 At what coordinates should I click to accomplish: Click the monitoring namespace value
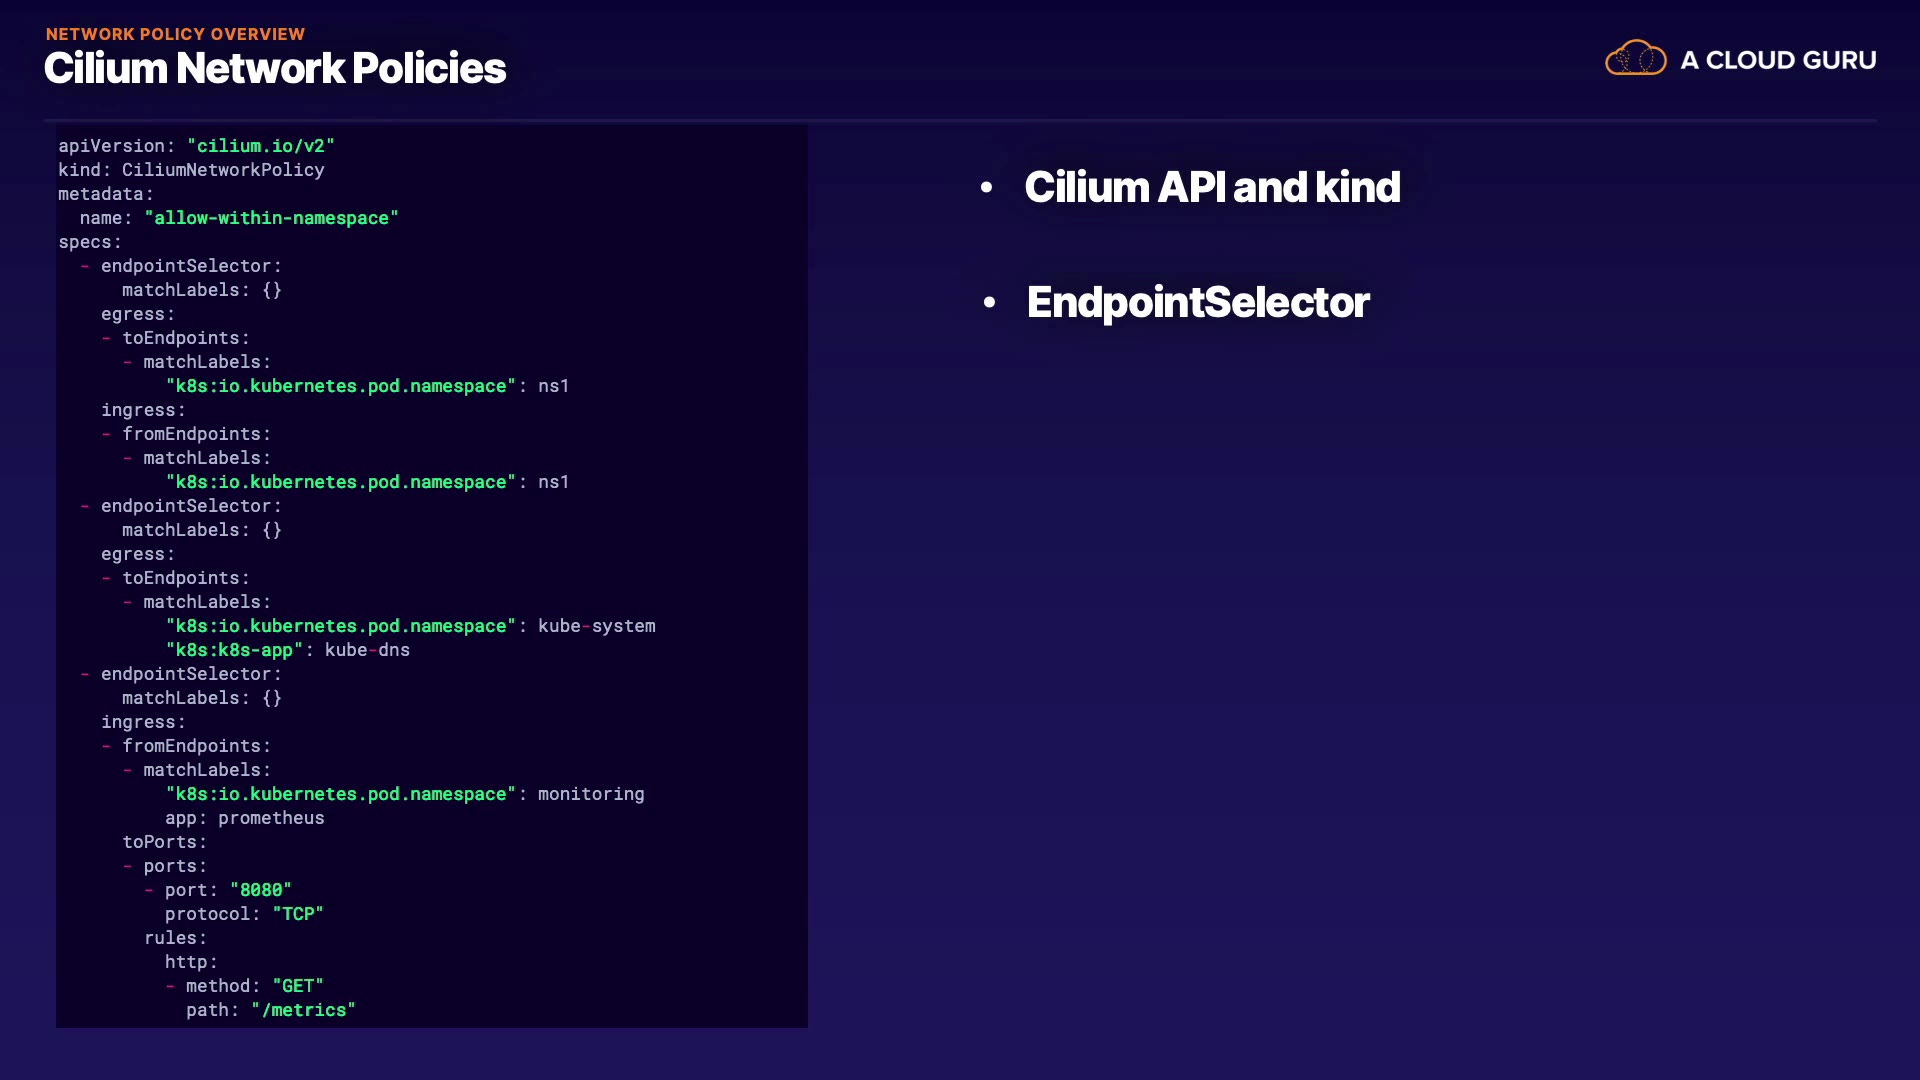coord(590,794)
